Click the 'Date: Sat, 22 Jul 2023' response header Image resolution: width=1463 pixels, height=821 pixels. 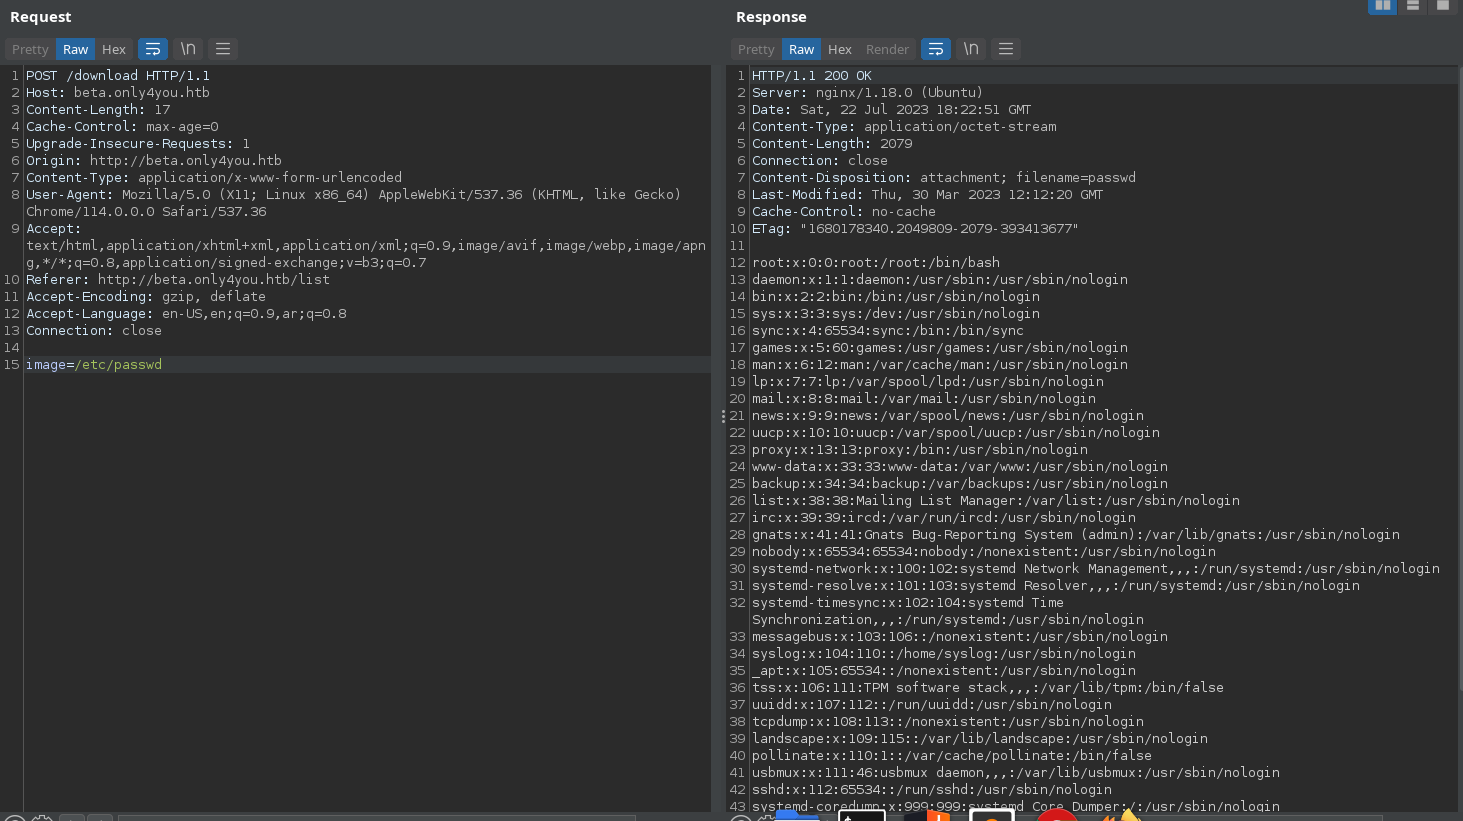(x=892, y=109)
